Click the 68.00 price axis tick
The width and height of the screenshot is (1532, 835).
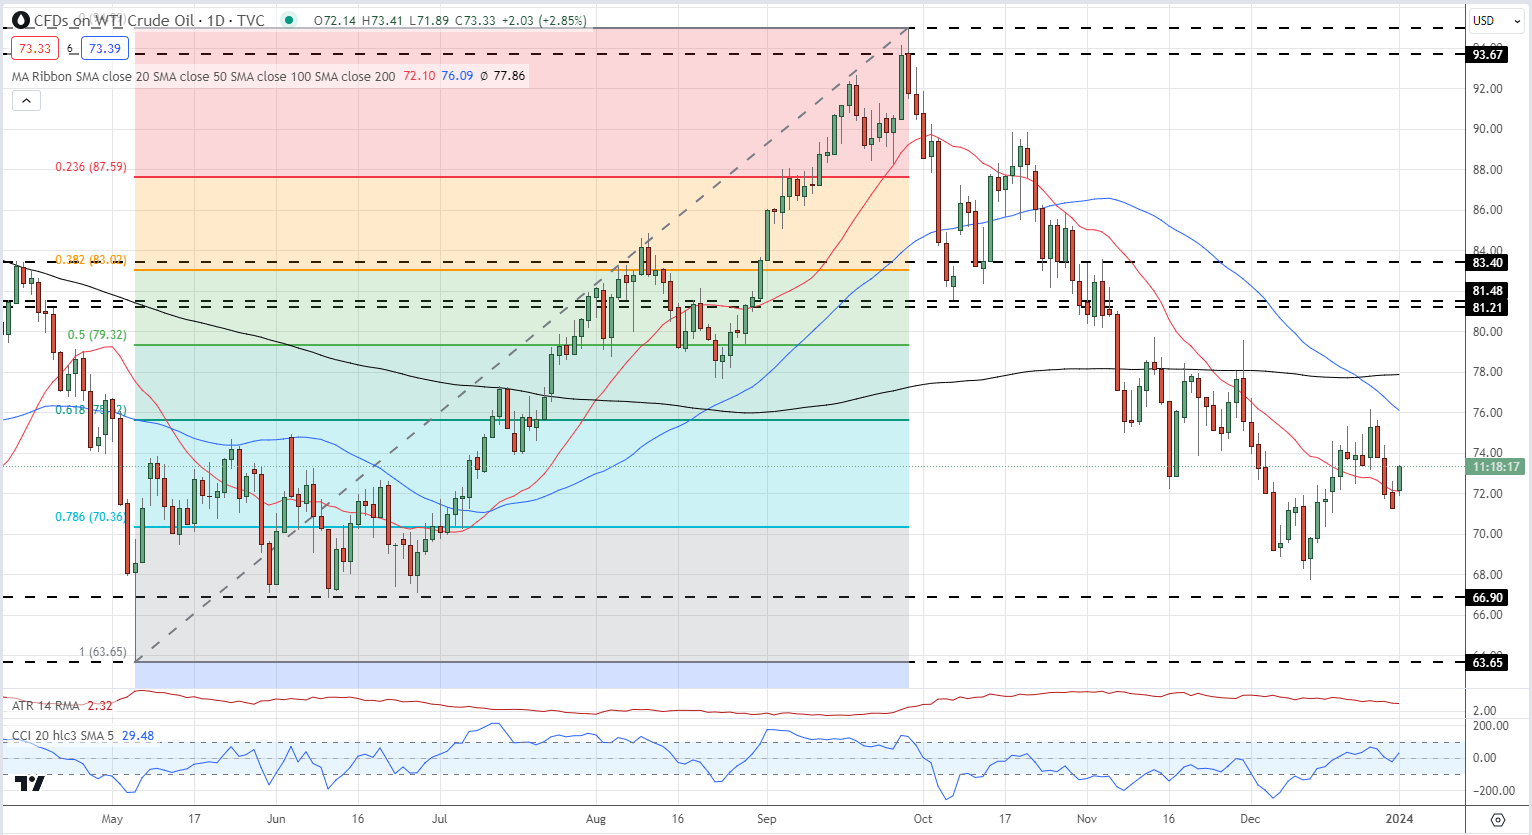click(1487, 575)
